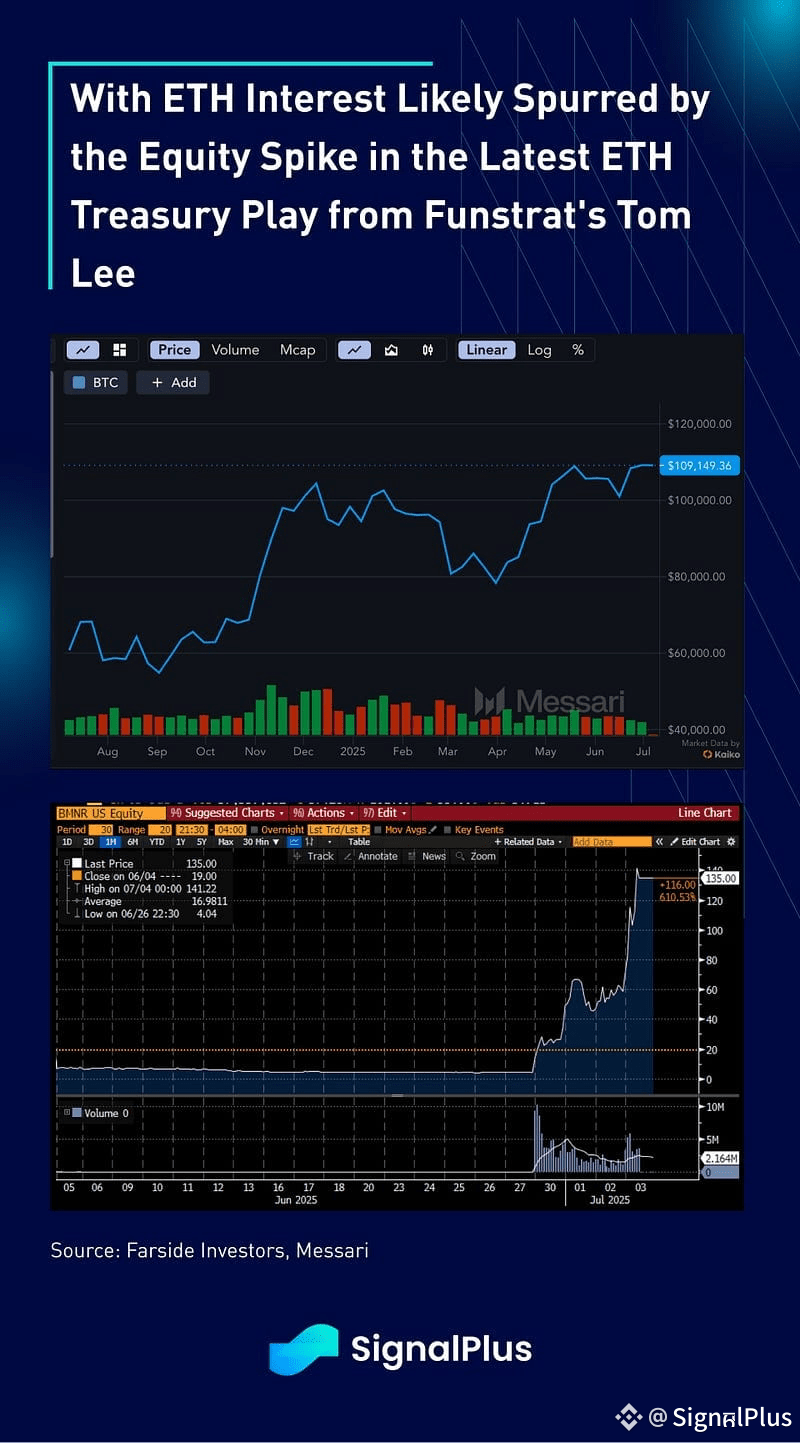This screenshot has height=1443, width=800.
Task: Toggle the Mcap metric
Action: tap(297, 350)
